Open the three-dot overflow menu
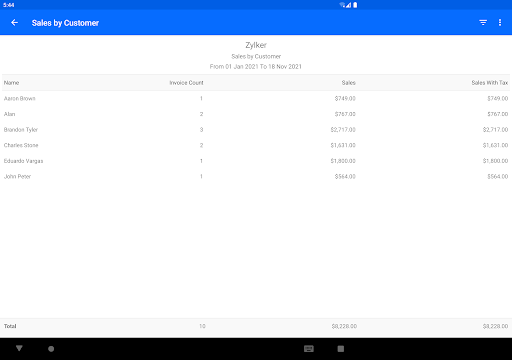 [x=500, y=22]
